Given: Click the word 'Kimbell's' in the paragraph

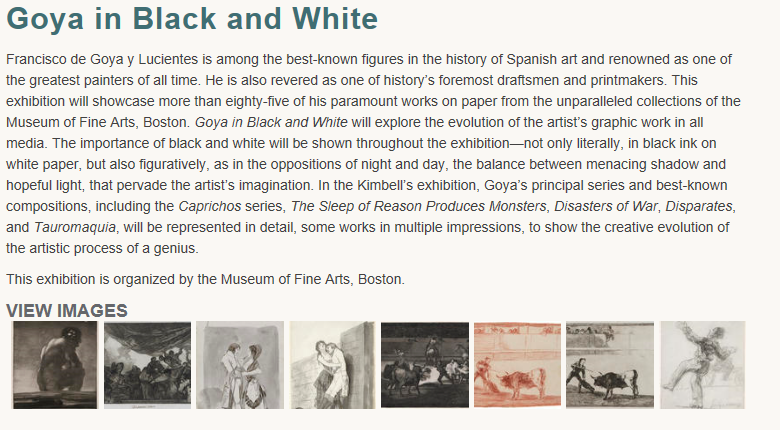Looking at the screenshot, I should click(358, 185).
